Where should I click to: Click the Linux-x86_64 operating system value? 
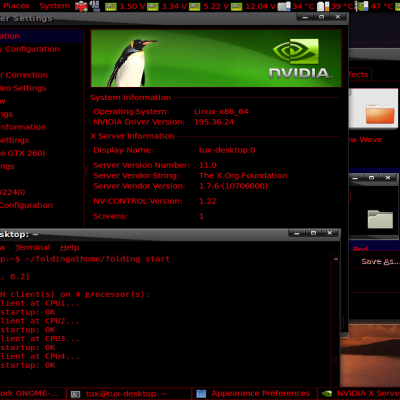coord(221,112)
